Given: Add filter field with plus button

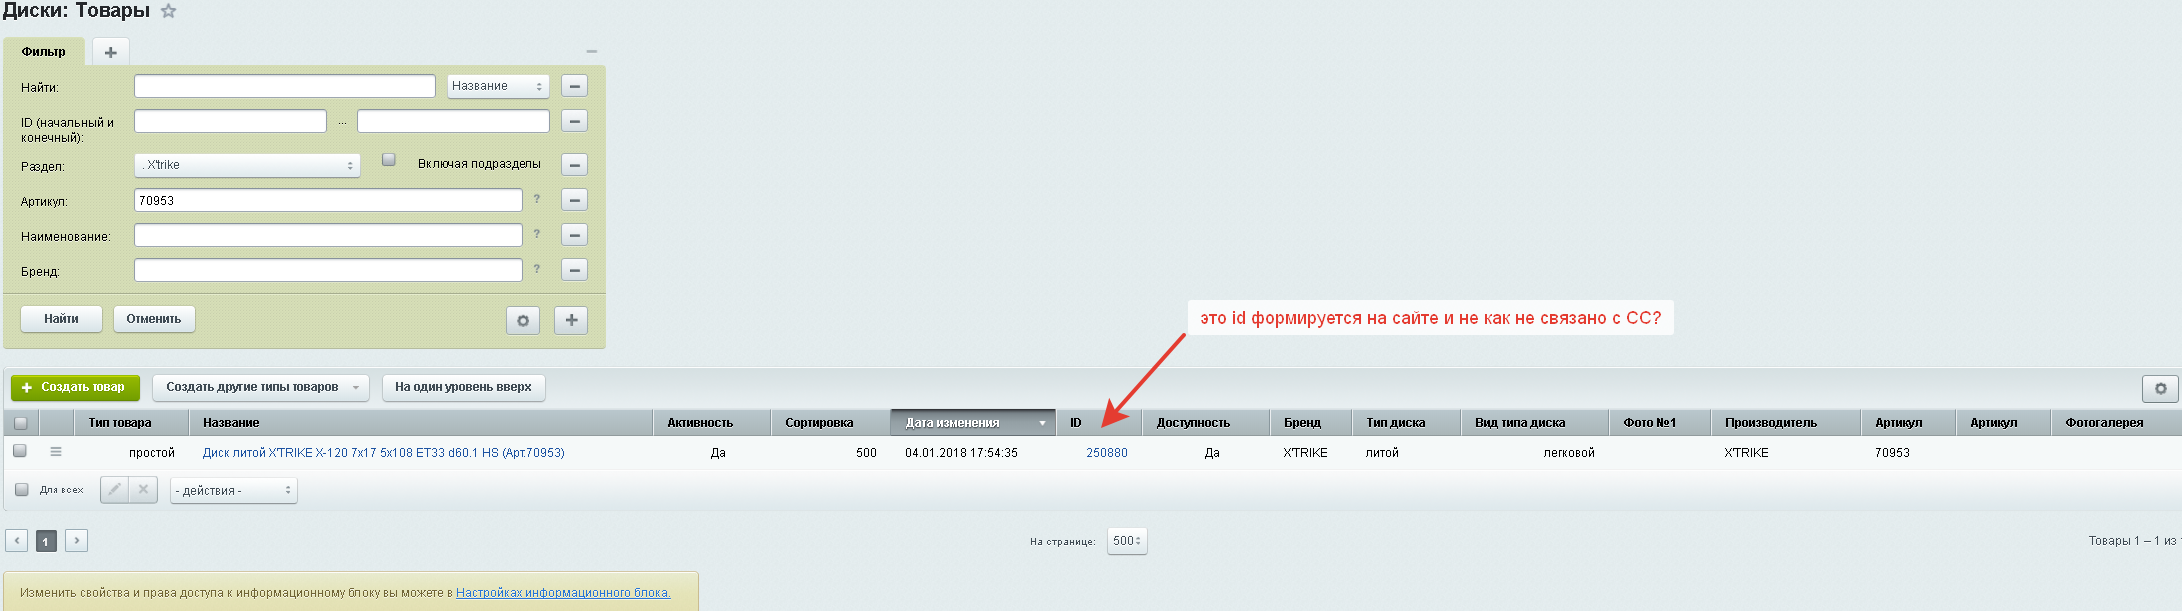Looking at the screenshot, I should (x=571, y=320).
